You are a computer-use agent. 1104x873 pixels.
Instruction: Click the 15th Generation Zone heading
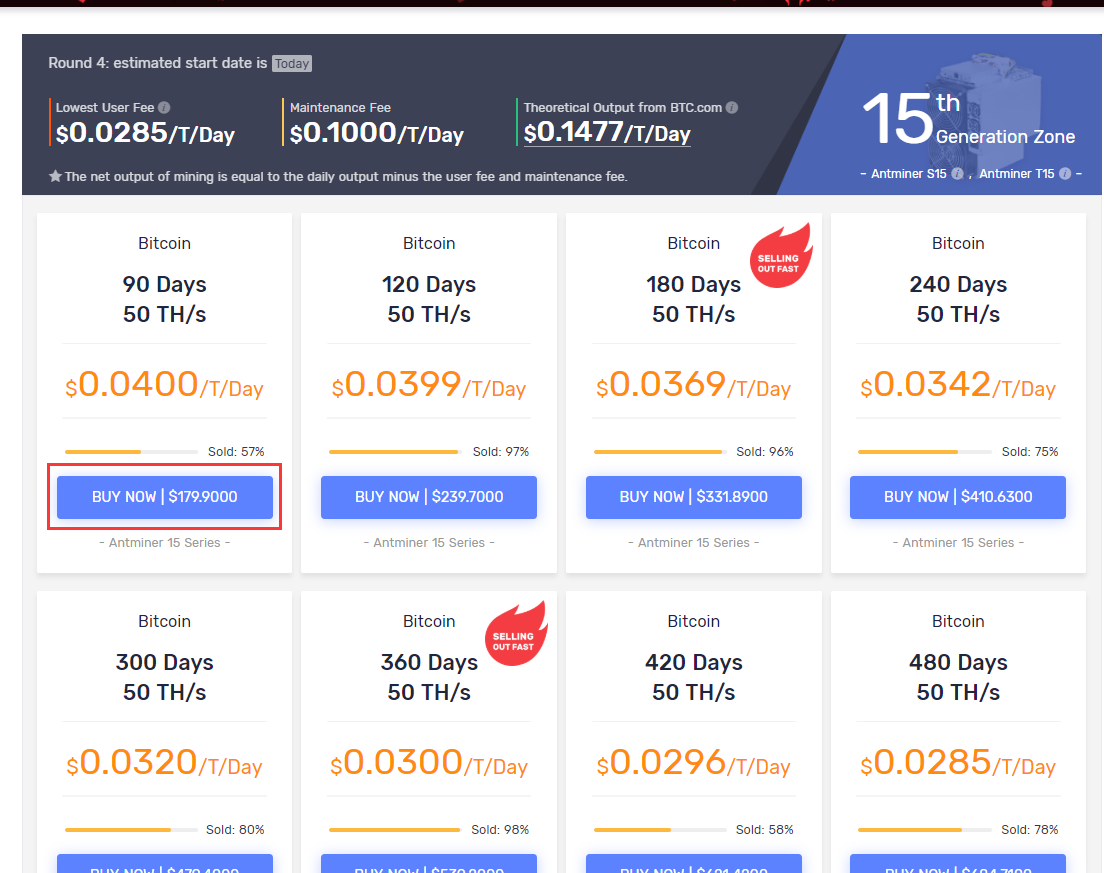[969, 118]
